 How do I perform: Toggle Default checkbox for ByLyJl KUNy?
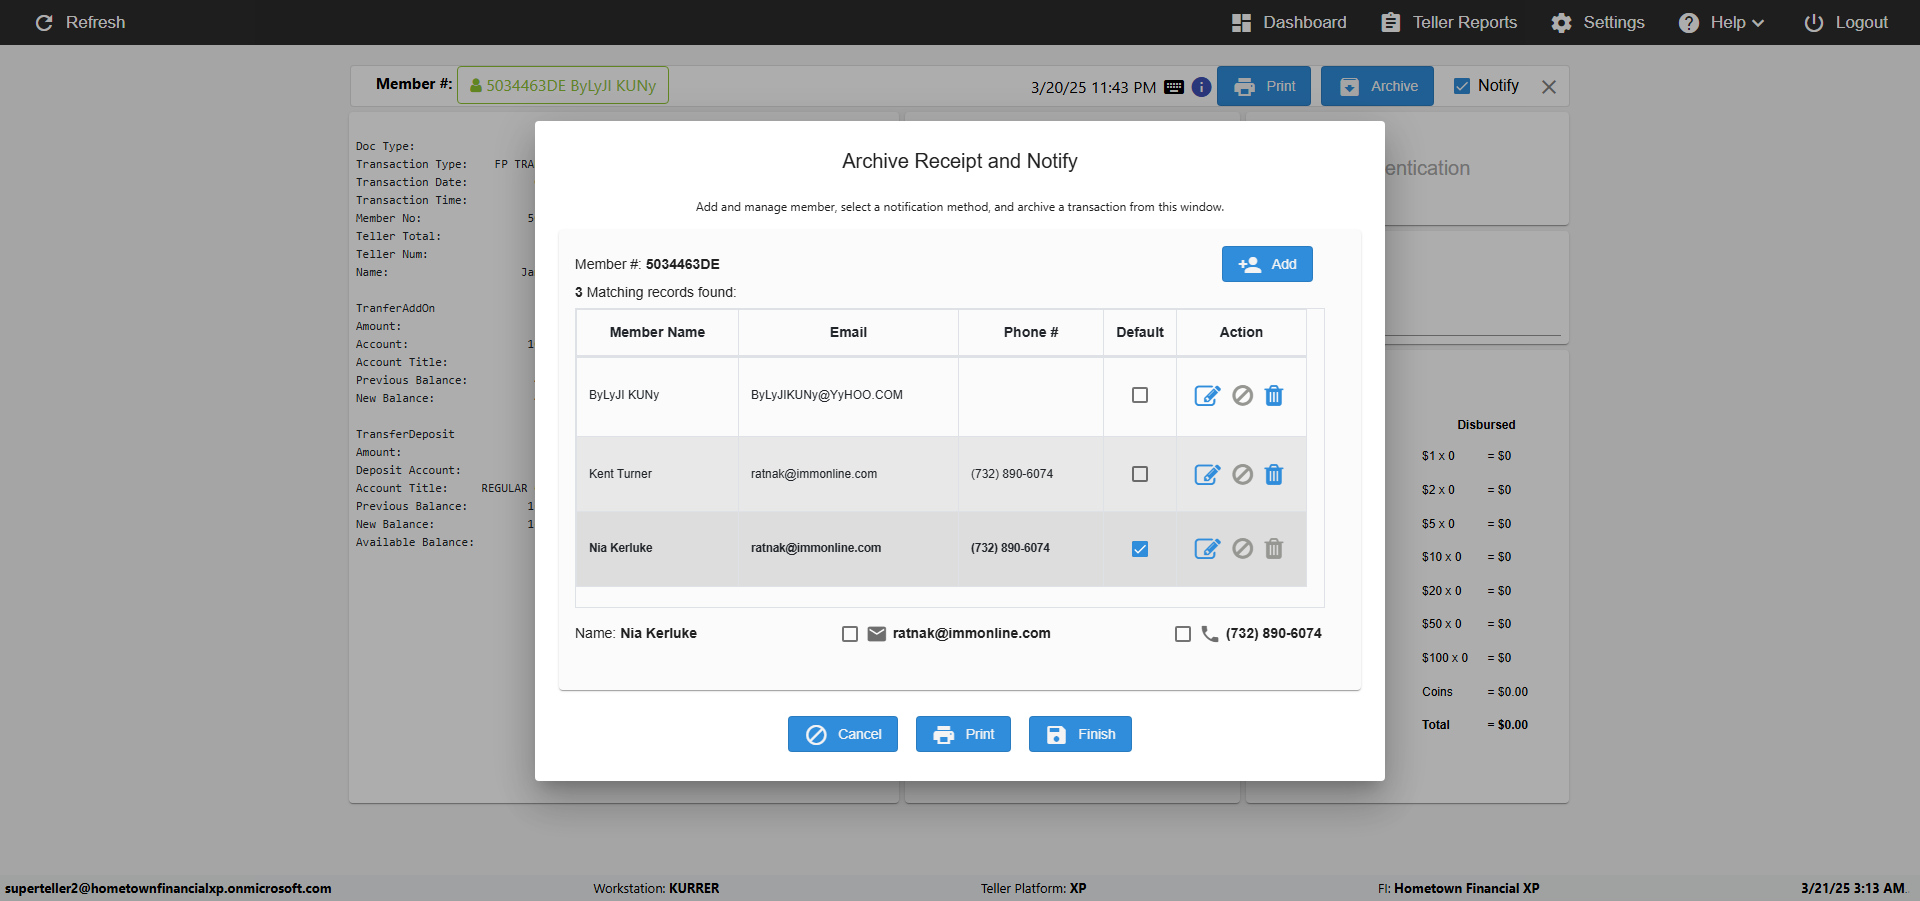(x=1140, y=395)
